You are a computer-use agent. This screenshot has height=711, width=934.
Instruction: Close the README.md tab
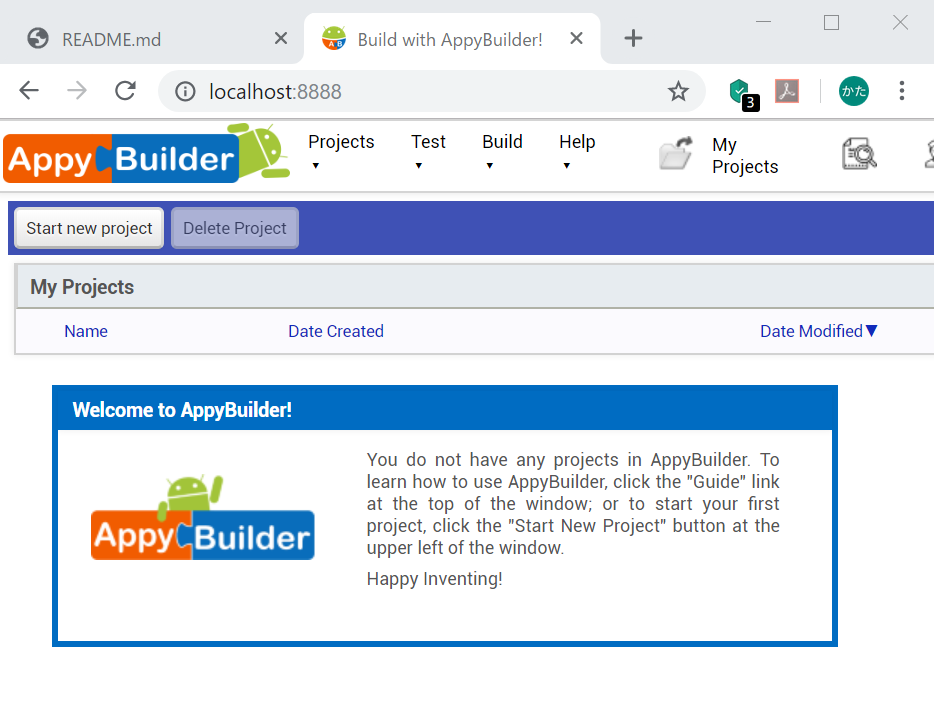pos(281,39)
